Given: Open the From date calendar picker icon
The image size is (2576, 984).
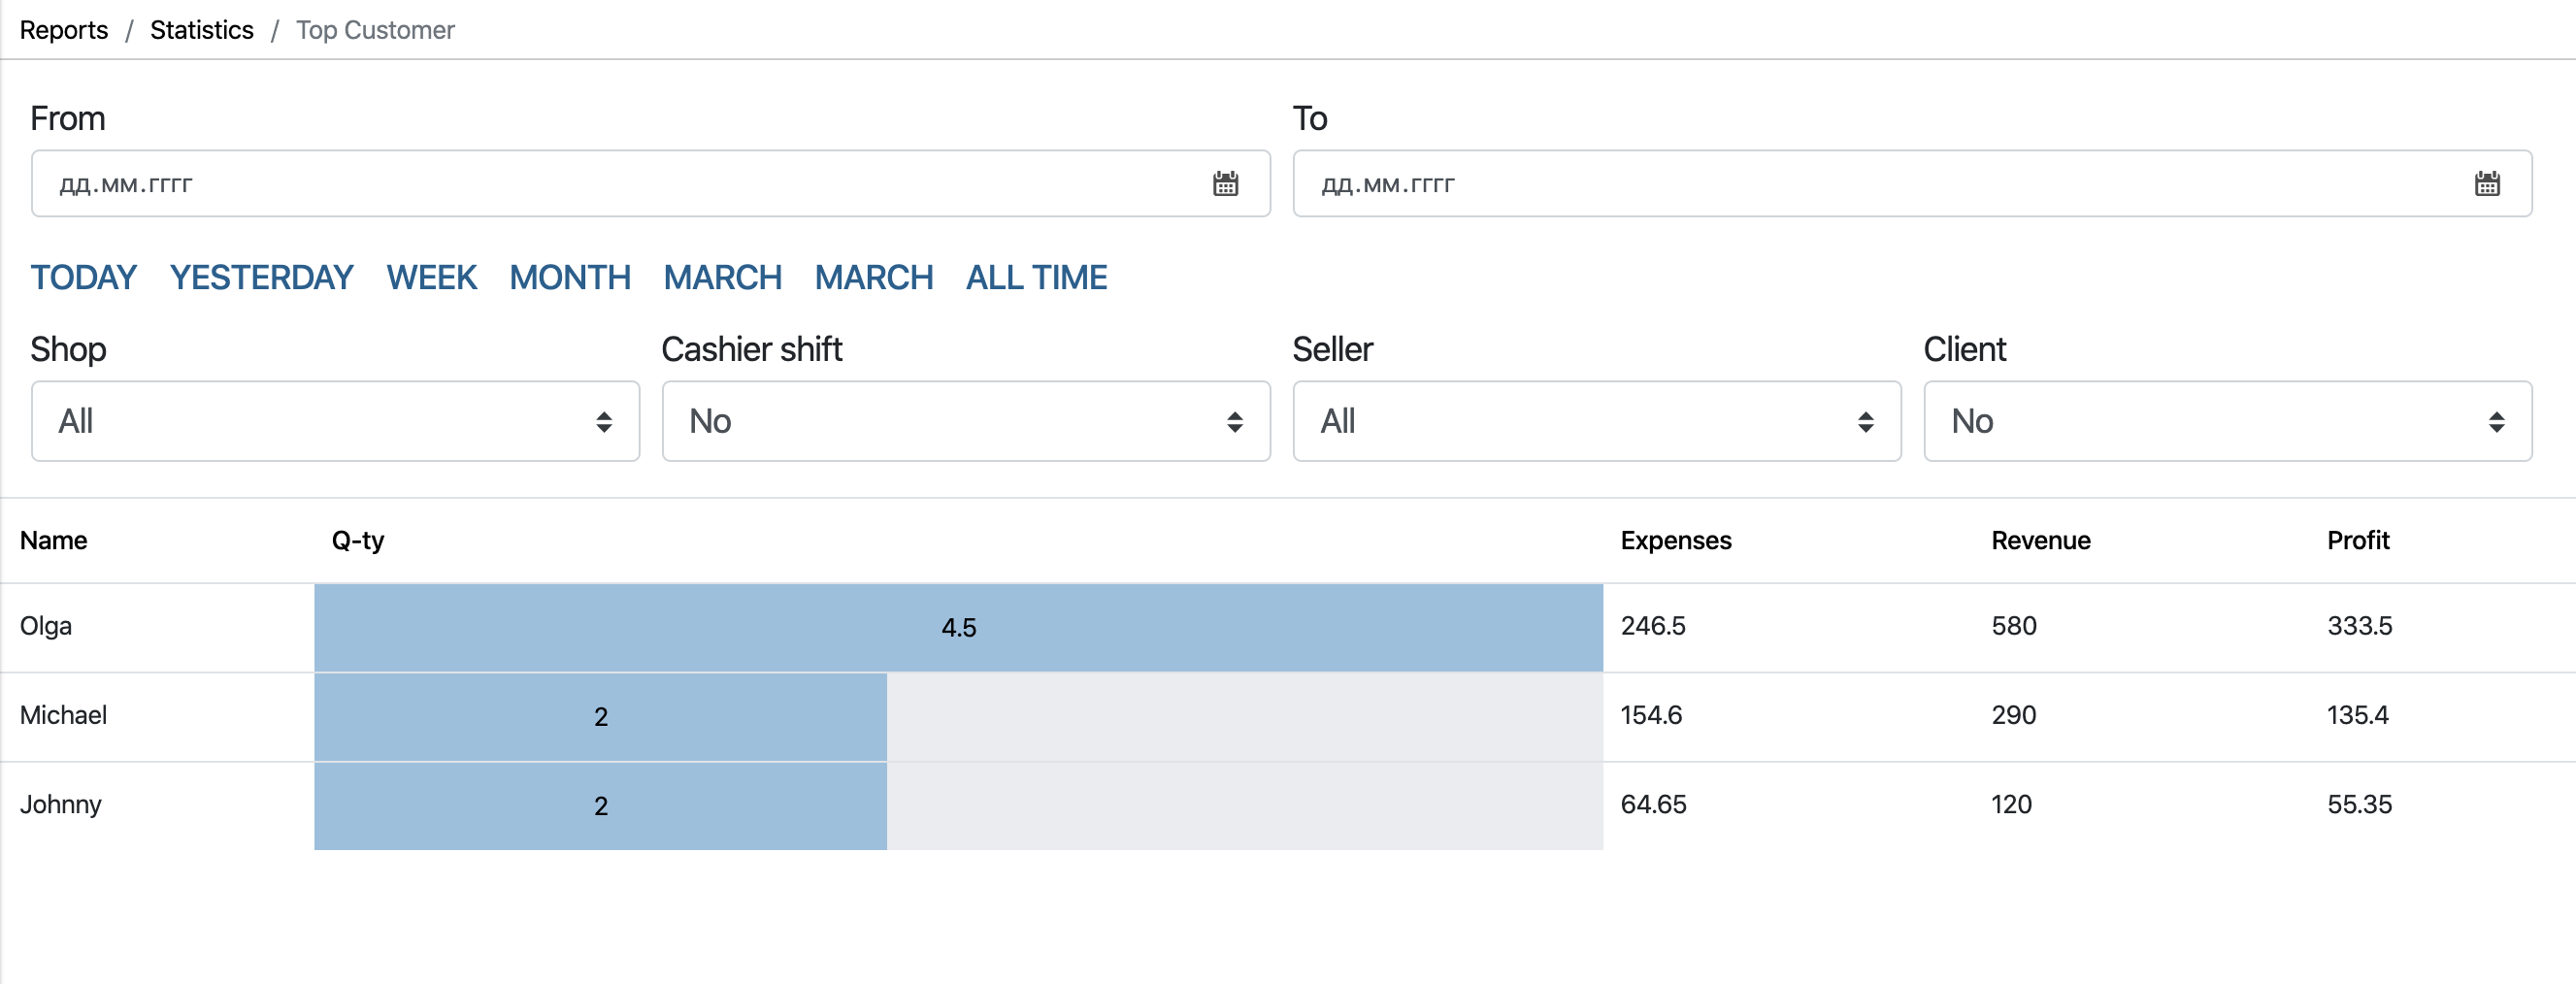Looking at the screenshot, I should coord(1225,184).
